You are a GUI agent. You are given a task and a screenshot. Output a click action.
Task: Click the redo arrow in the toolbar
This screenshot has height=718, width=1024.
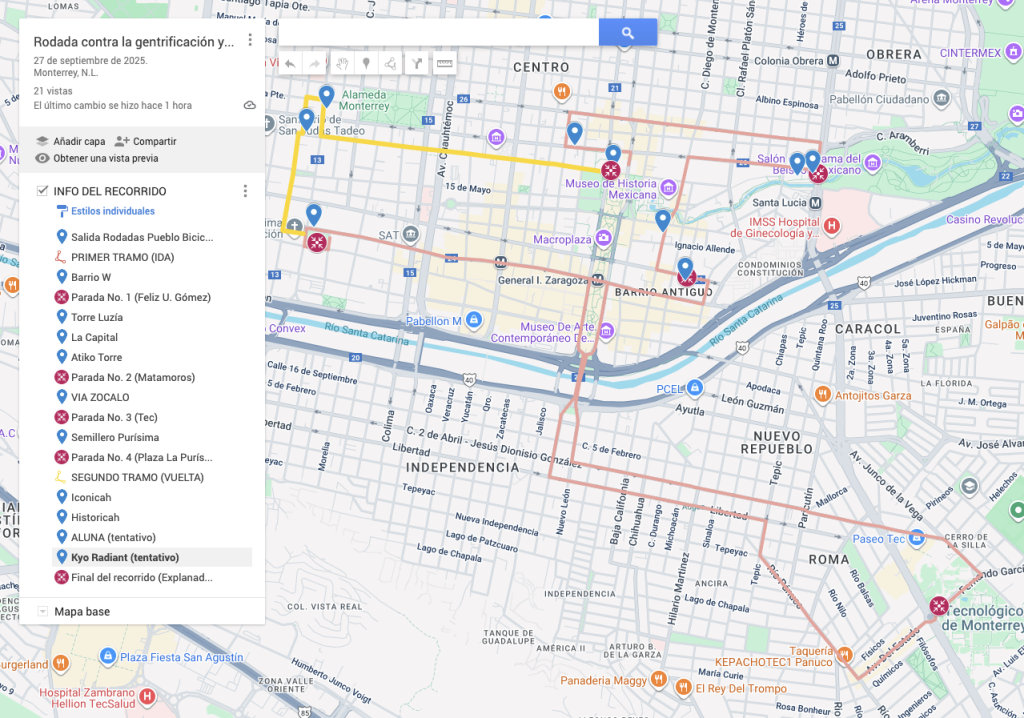click(315, 64)
